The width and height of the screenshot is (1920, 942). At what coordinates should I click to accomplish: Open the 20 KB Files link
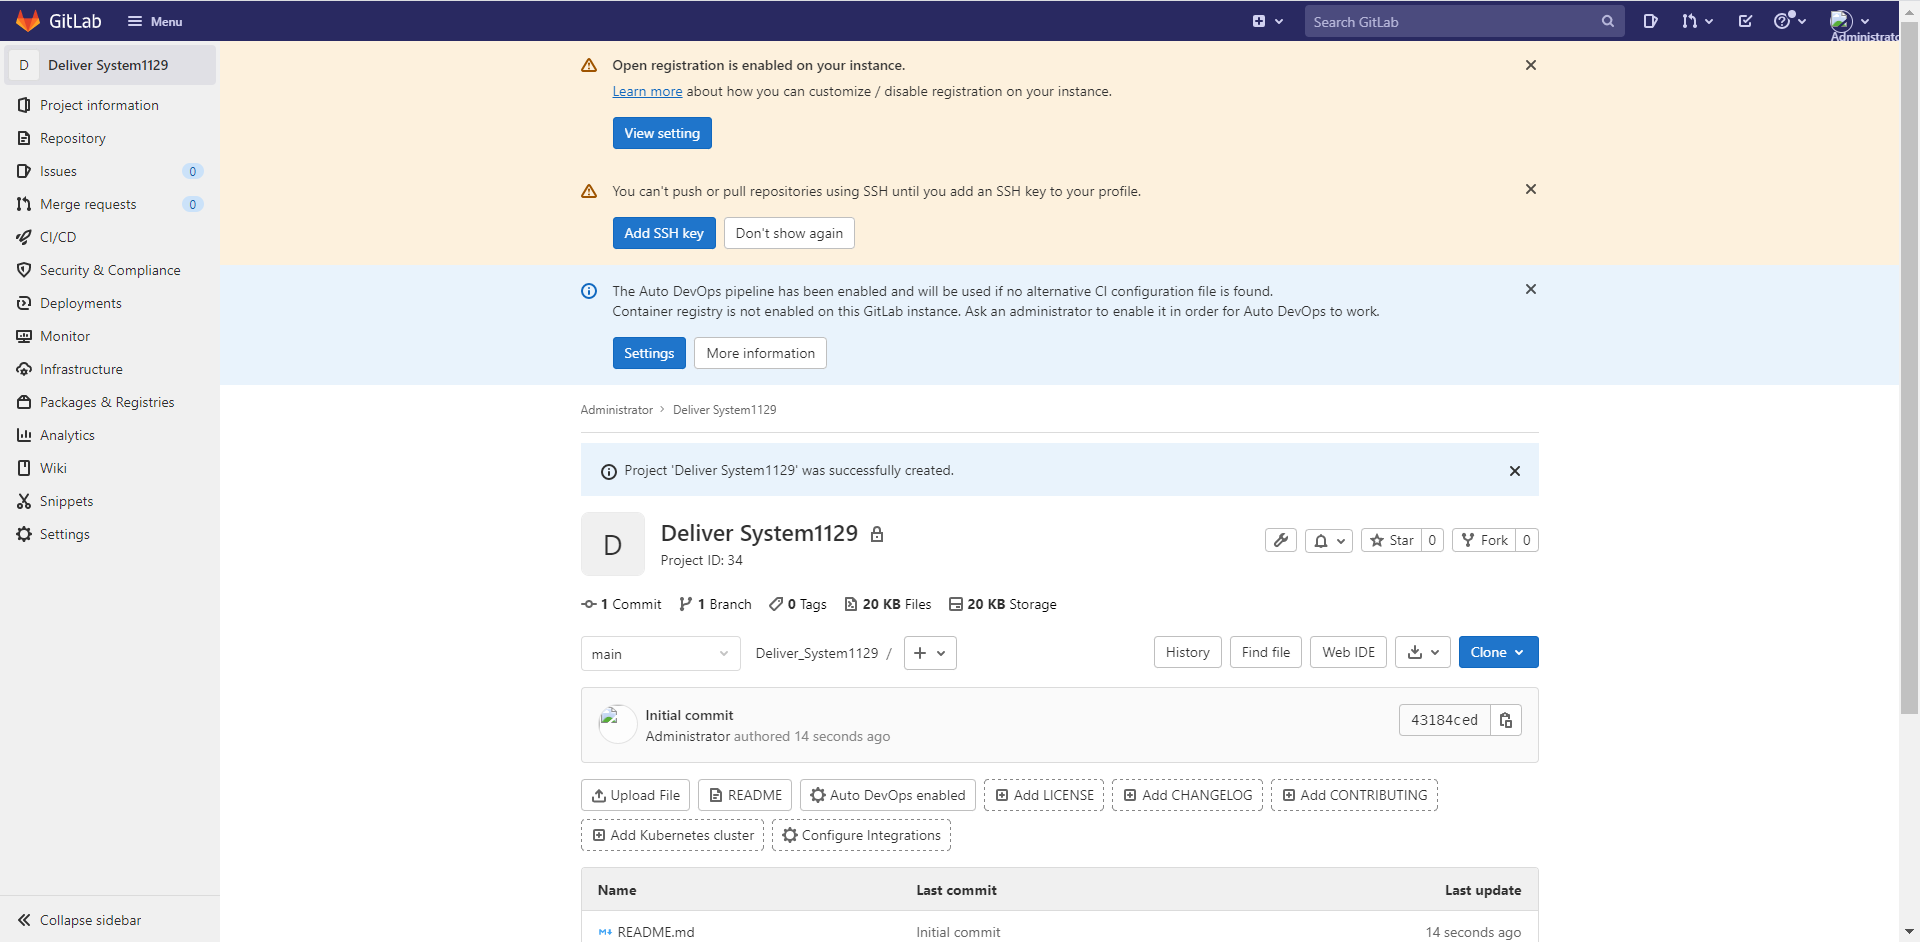pyautogui.click(x=888, y=604)
